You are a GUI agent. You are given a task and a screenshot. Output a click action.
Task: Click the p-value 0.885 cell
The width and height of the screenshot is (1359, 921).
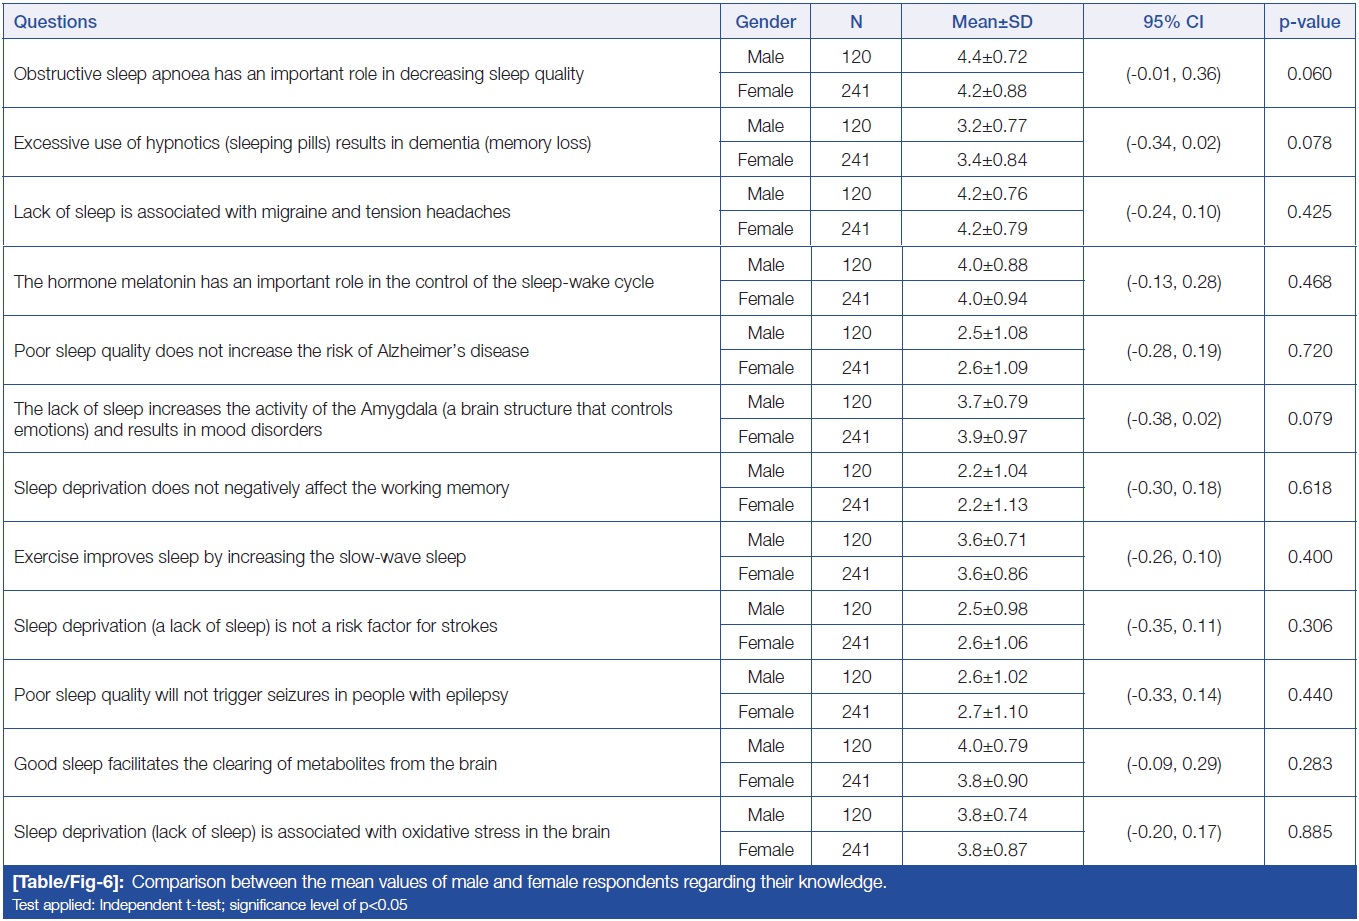pos(1309,832)
